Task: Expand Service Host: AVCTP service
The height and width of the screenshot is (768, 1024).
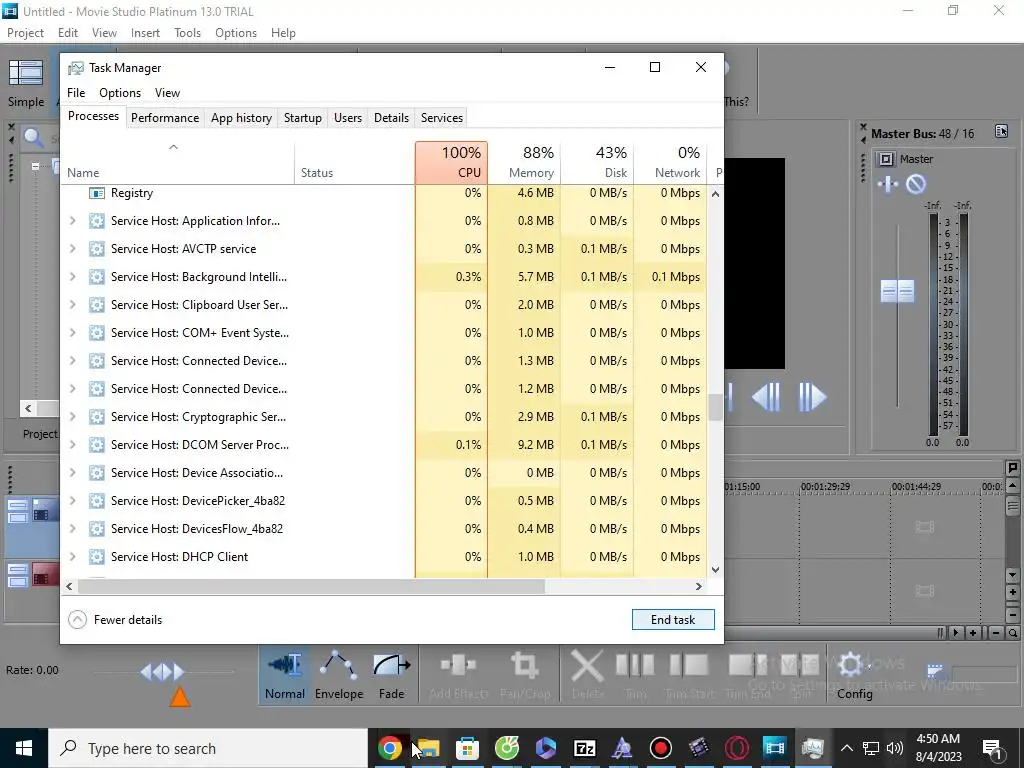Action: coord(72,249)
